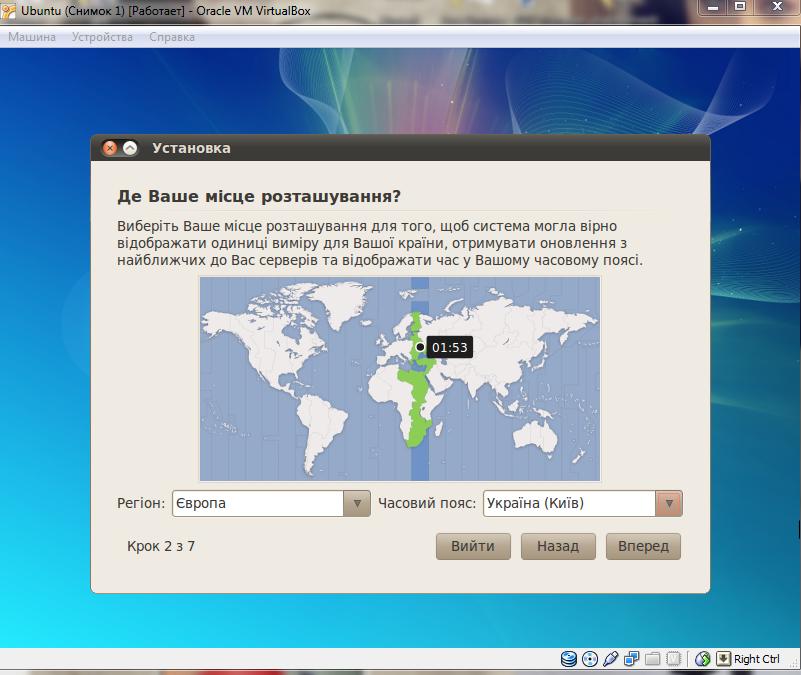
Task: Minimize the VirtualBox window
Action: pos(714,7)
